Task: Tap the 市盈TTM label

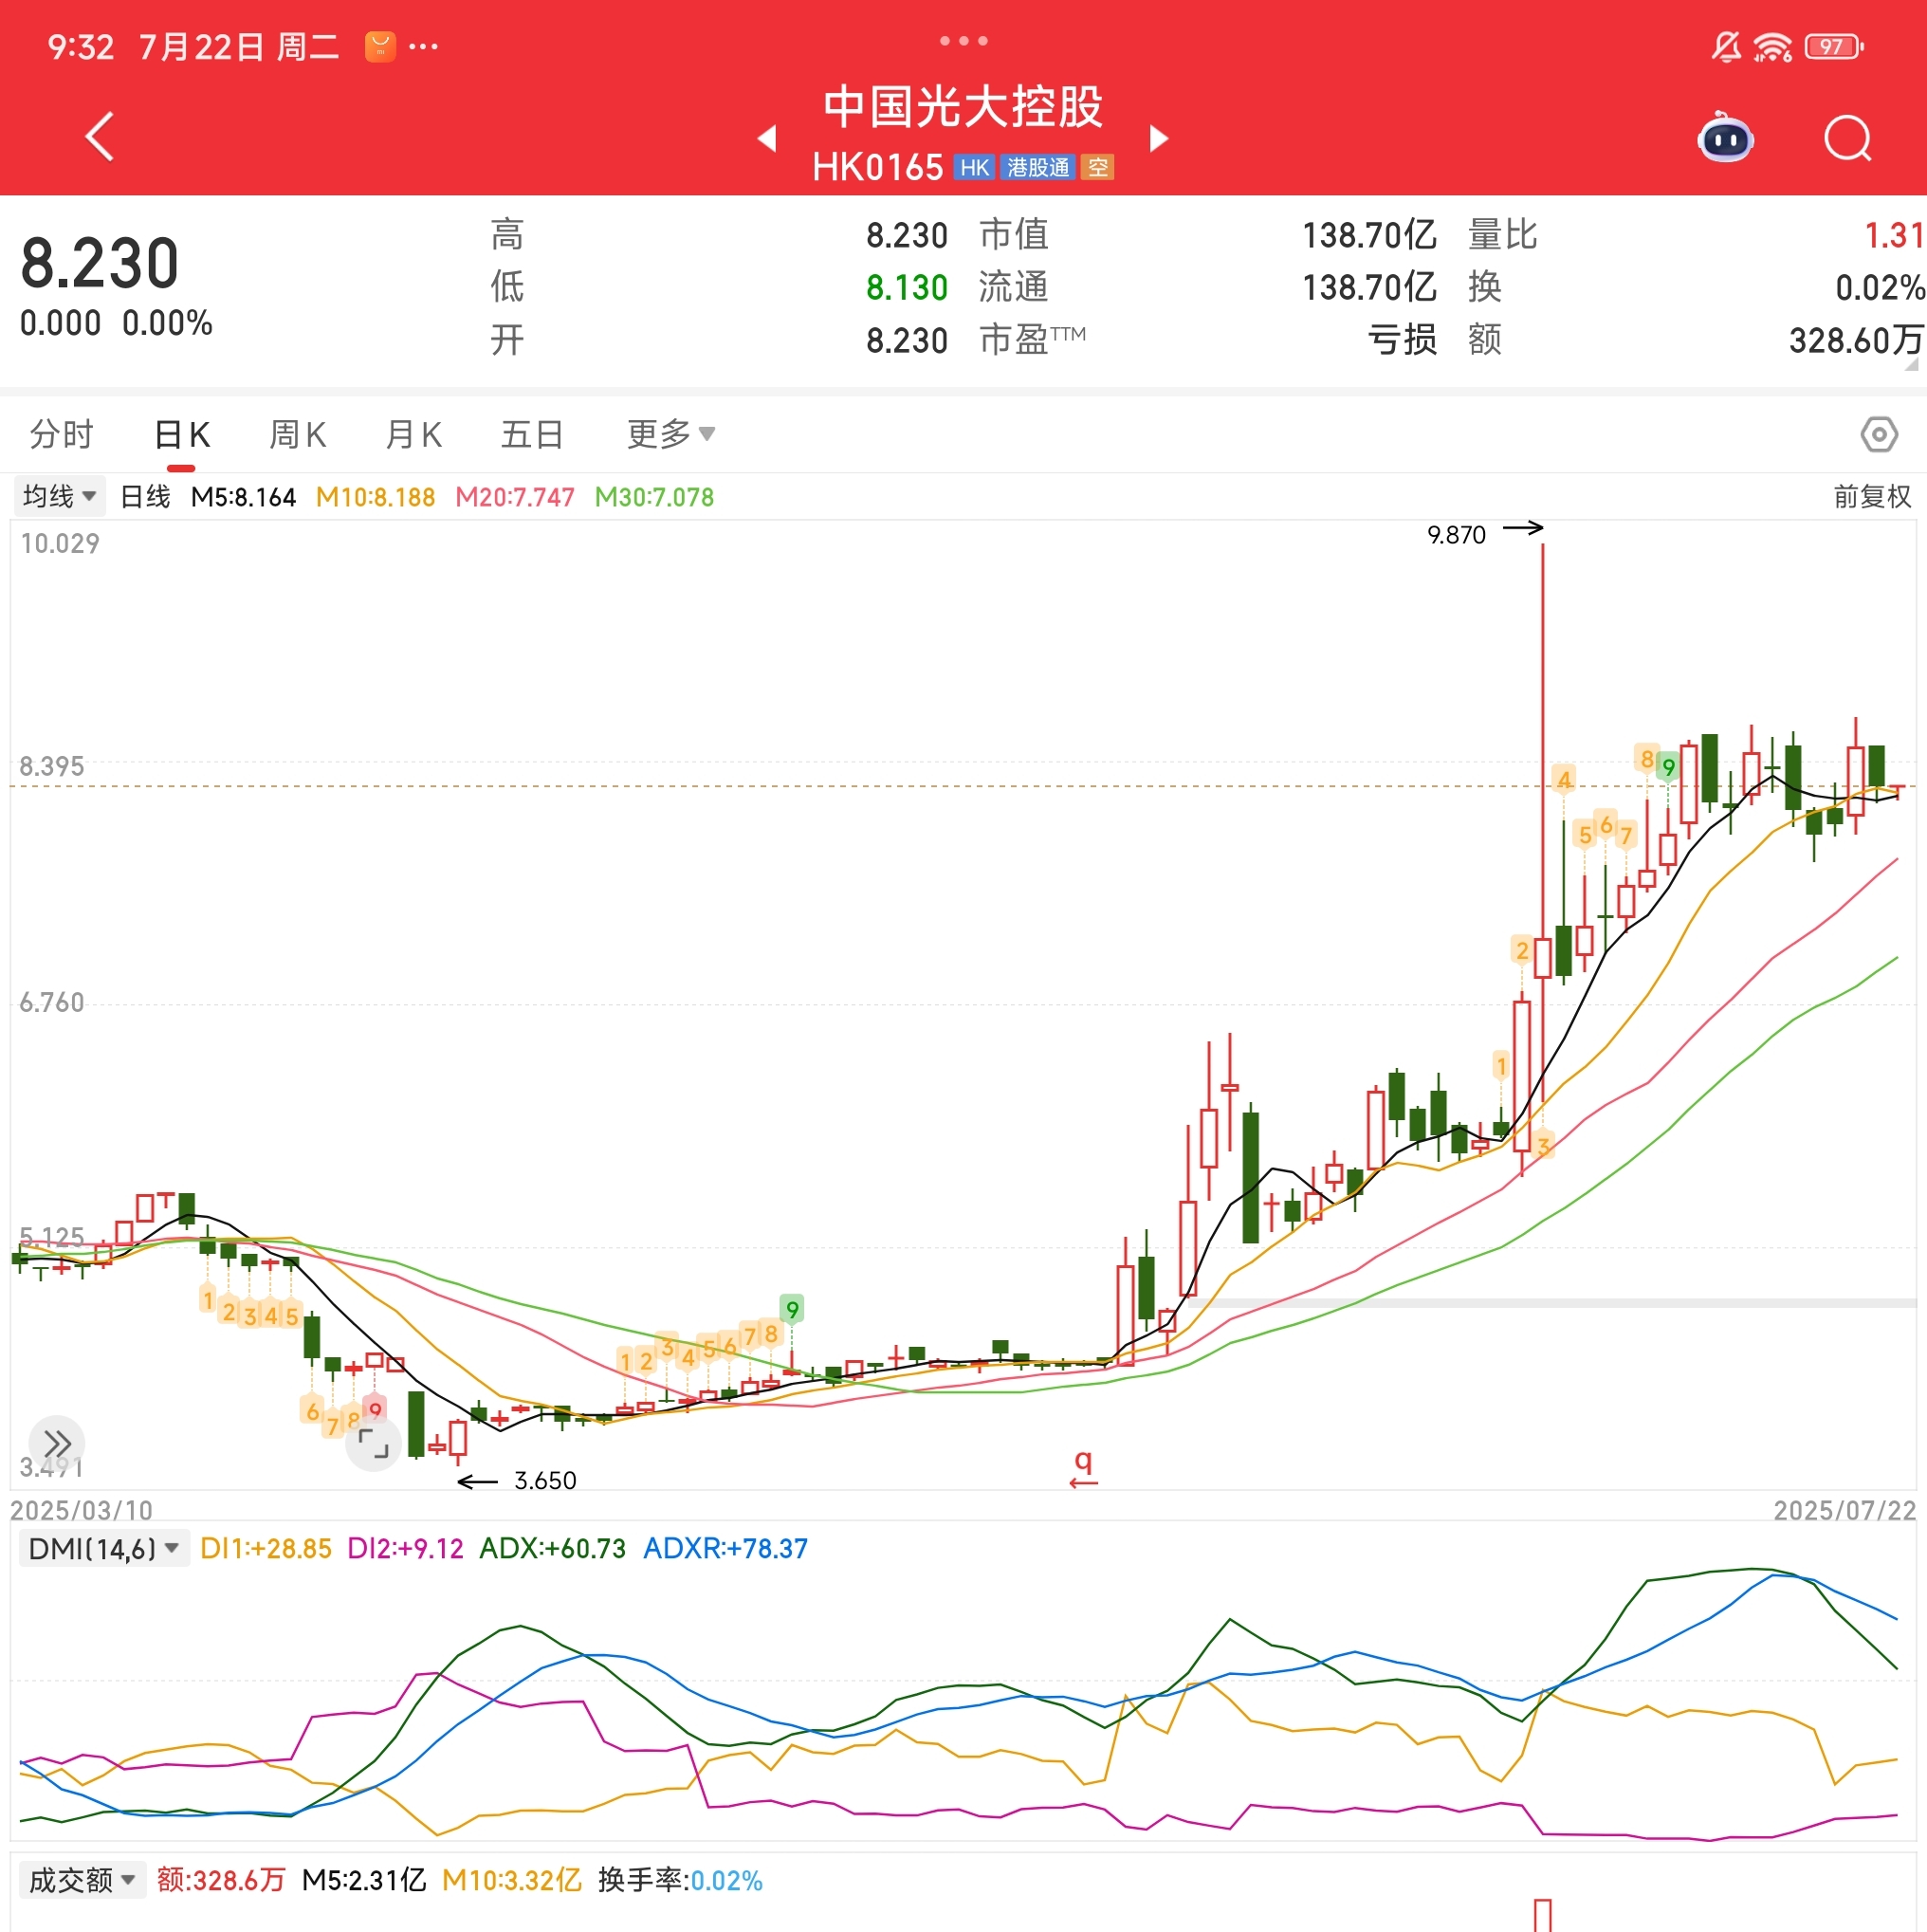Action: (x=1032, y=340)
